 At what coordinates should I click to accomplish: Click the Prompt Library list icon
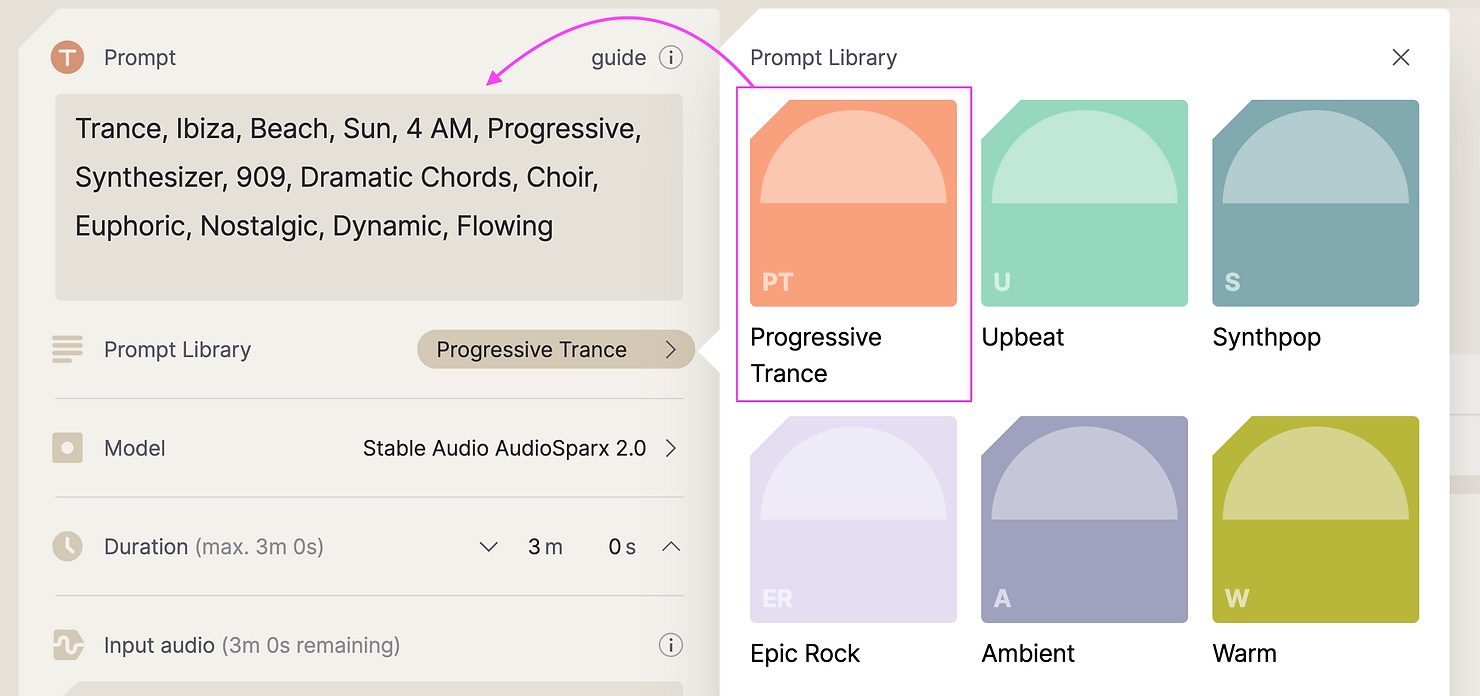tap(67, 349)
